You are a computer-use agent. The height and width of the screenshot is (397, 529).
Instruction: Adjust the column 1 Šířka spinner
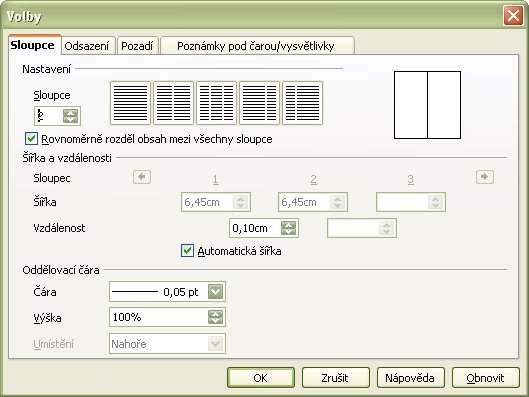click(x=241, y=202)
